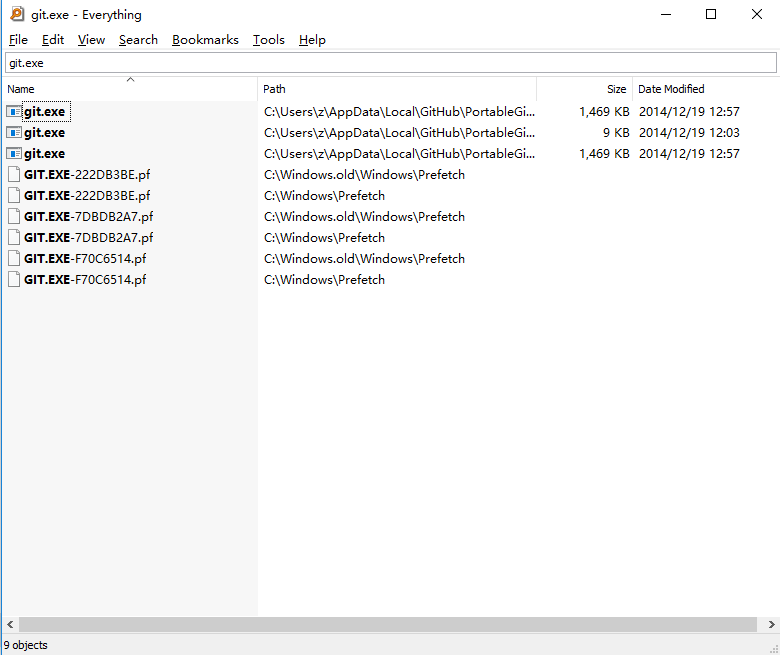Click the search box containing git.exe
The width and height of the screenshot is (780, 655).
point(390,63)
